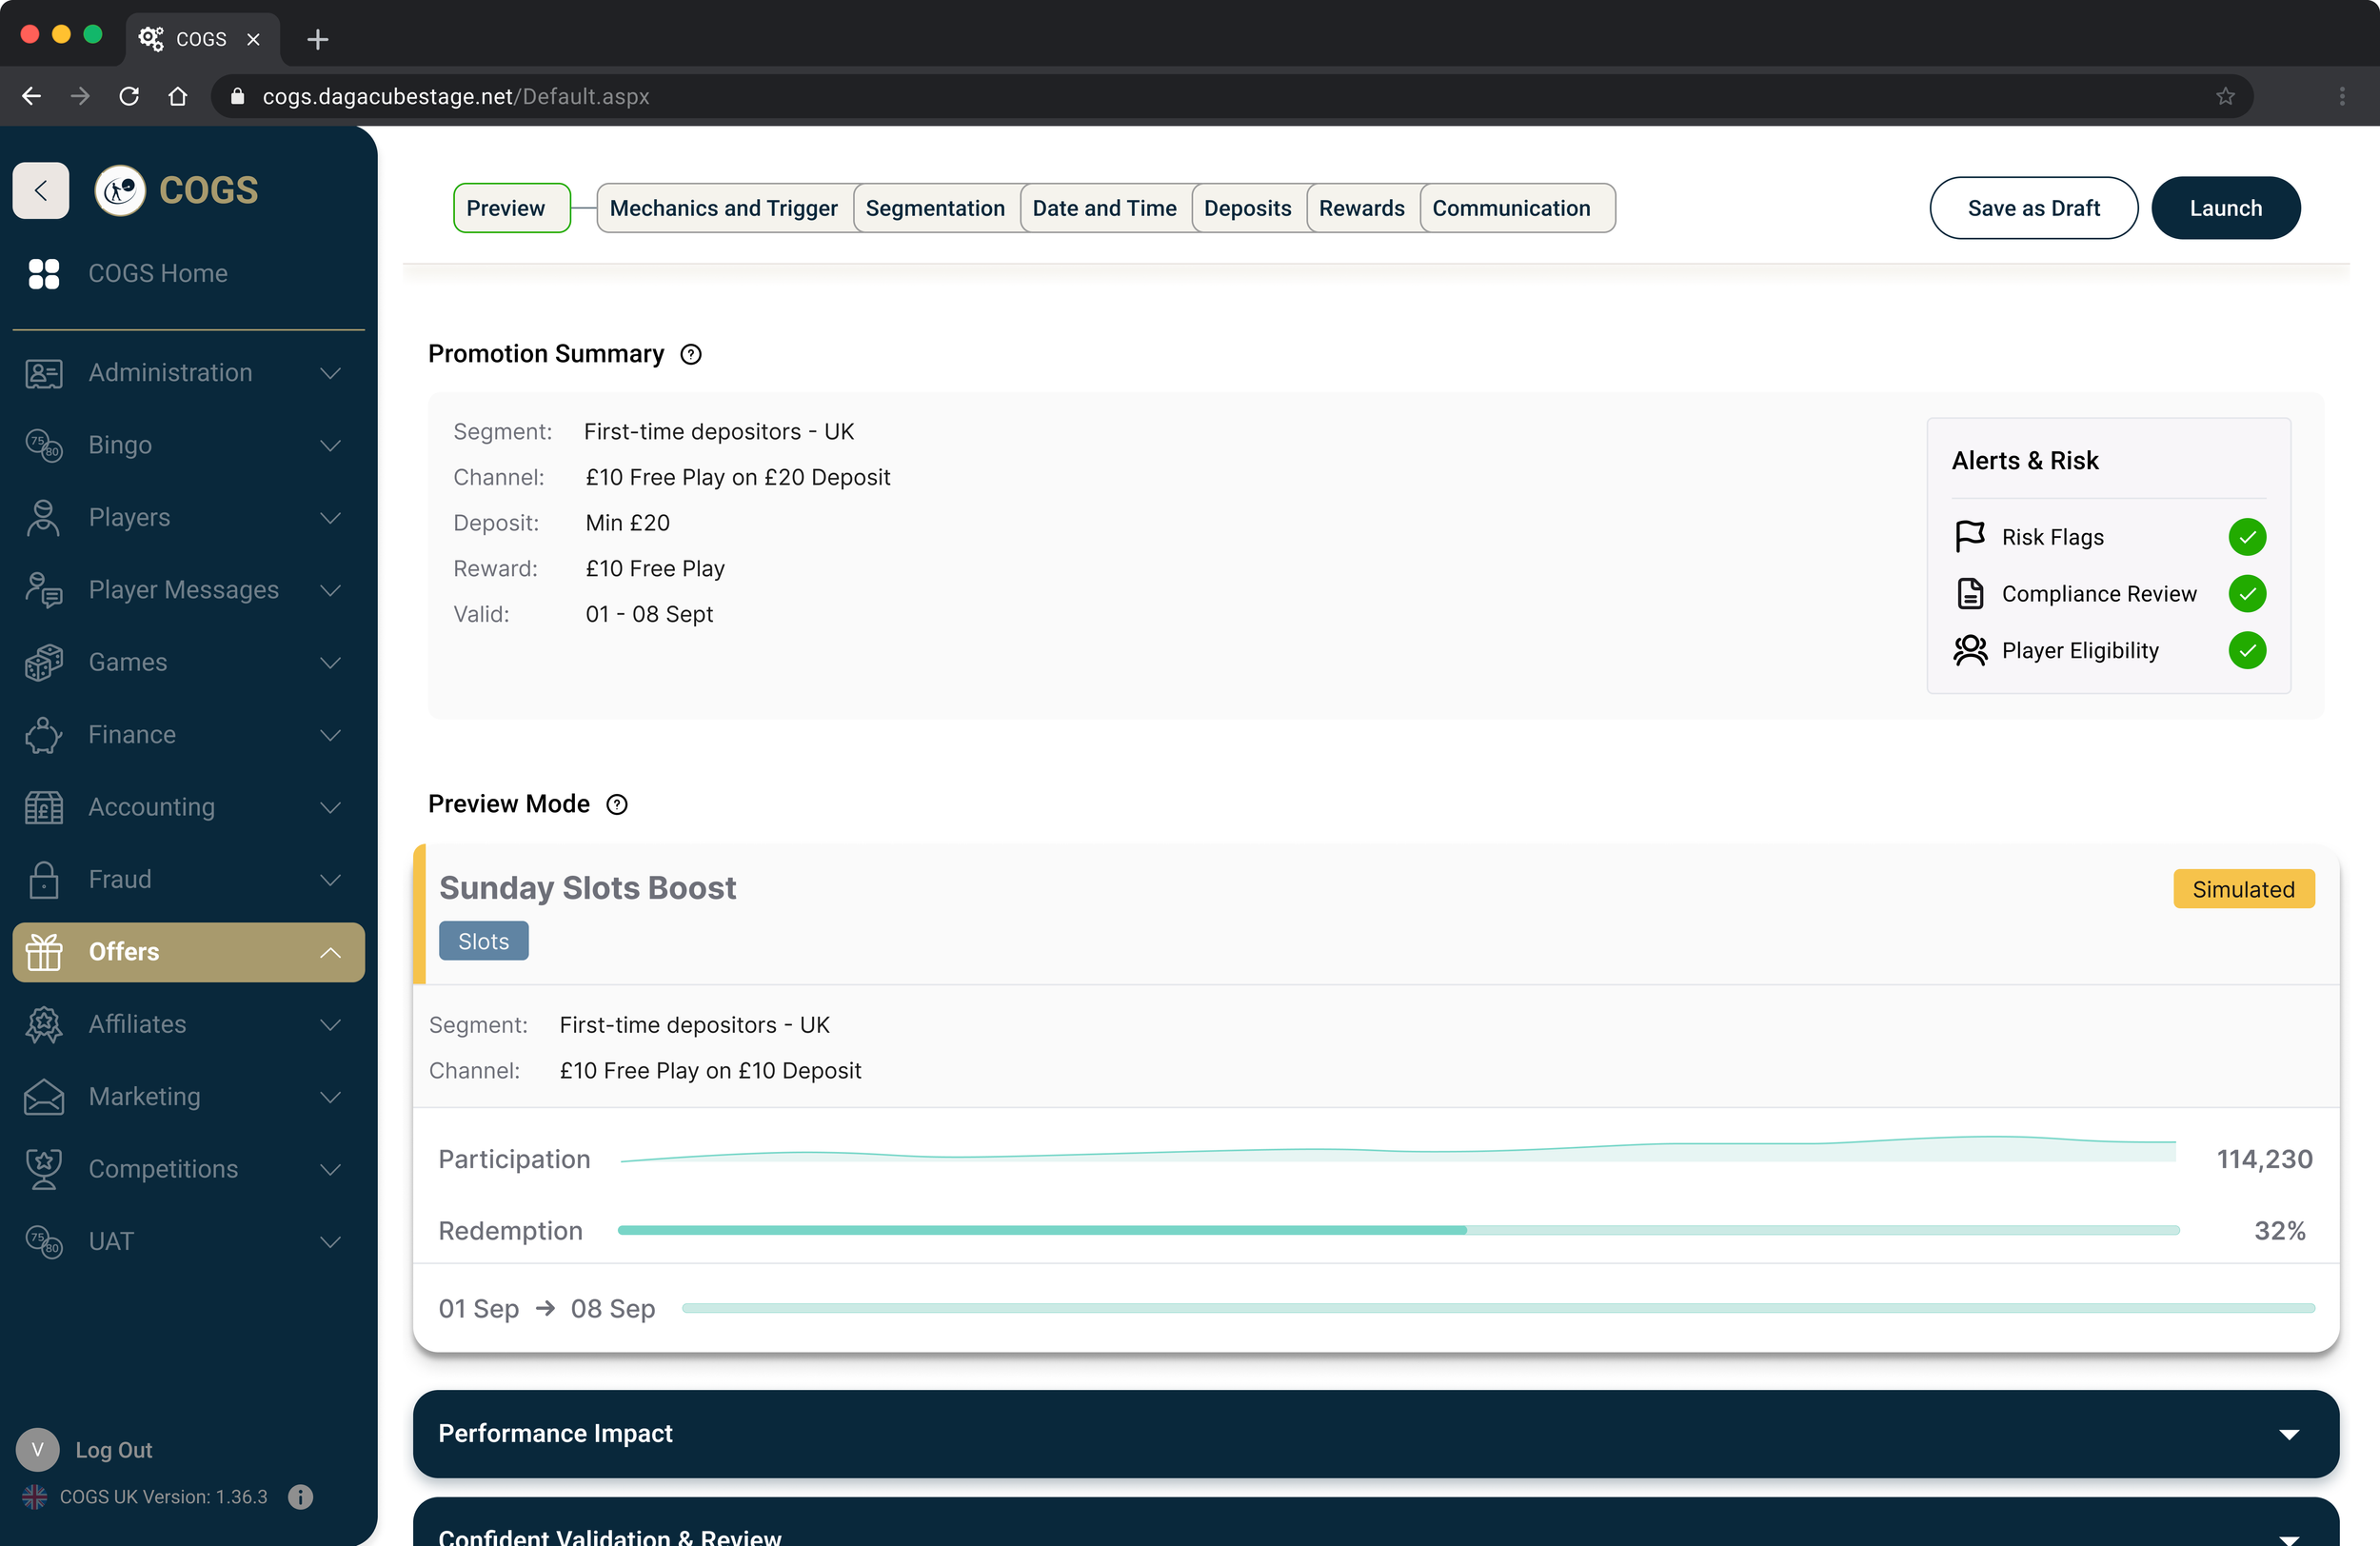2380x1546 pixels.
Task: Click Save as Draft button
Action: (x=2033, y=208)
